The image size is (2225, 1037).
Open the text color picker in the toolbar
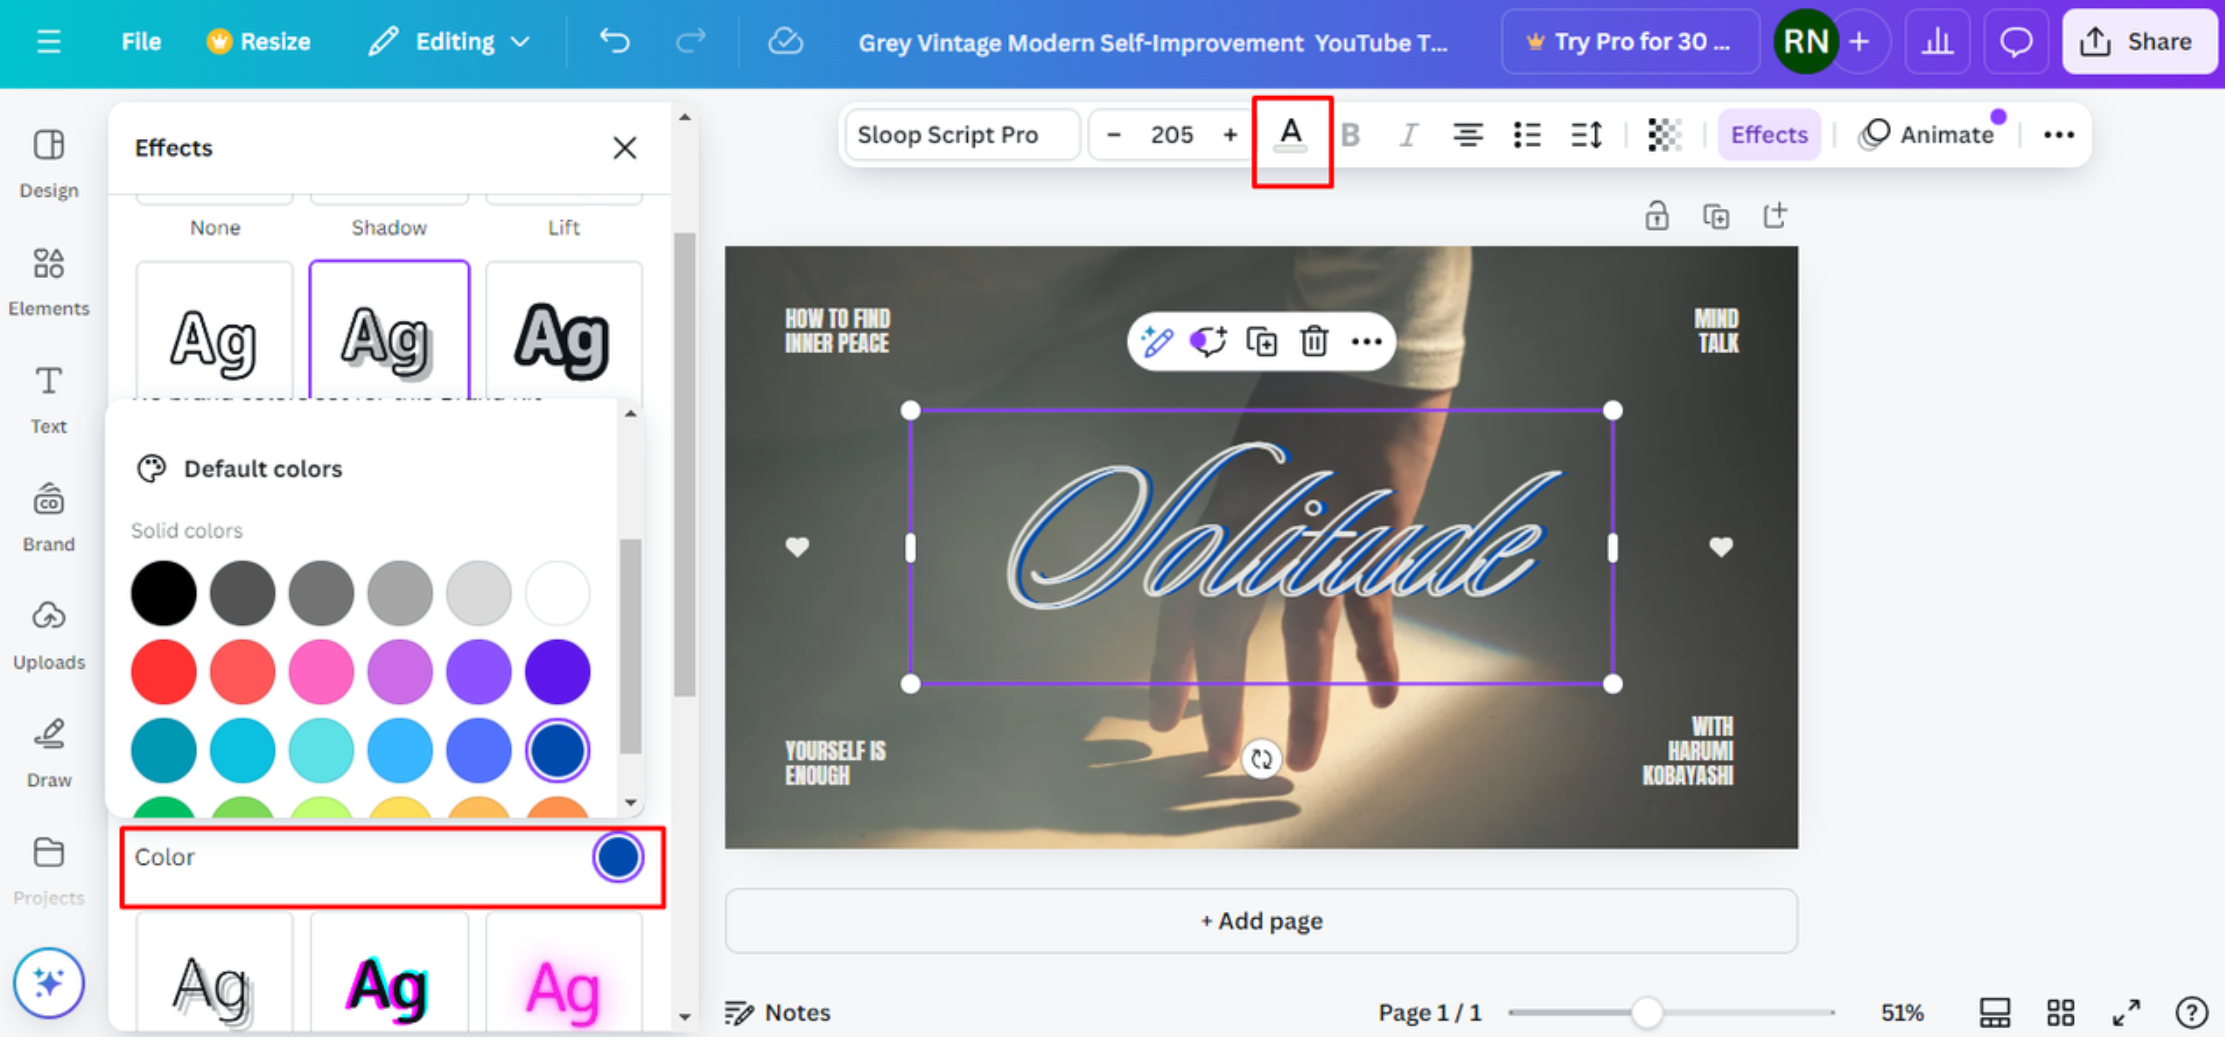pos(1291,134)
